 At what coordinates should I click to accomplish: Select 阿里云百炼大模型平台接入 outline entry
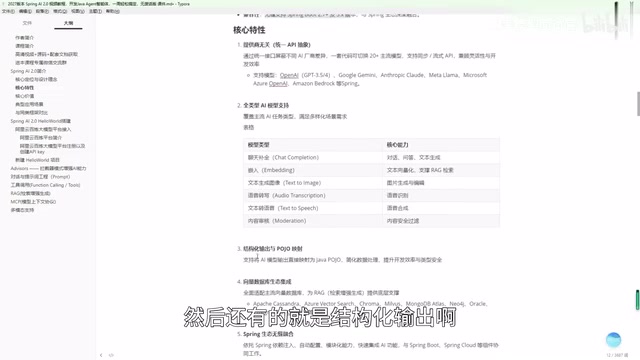coord(43,129)
